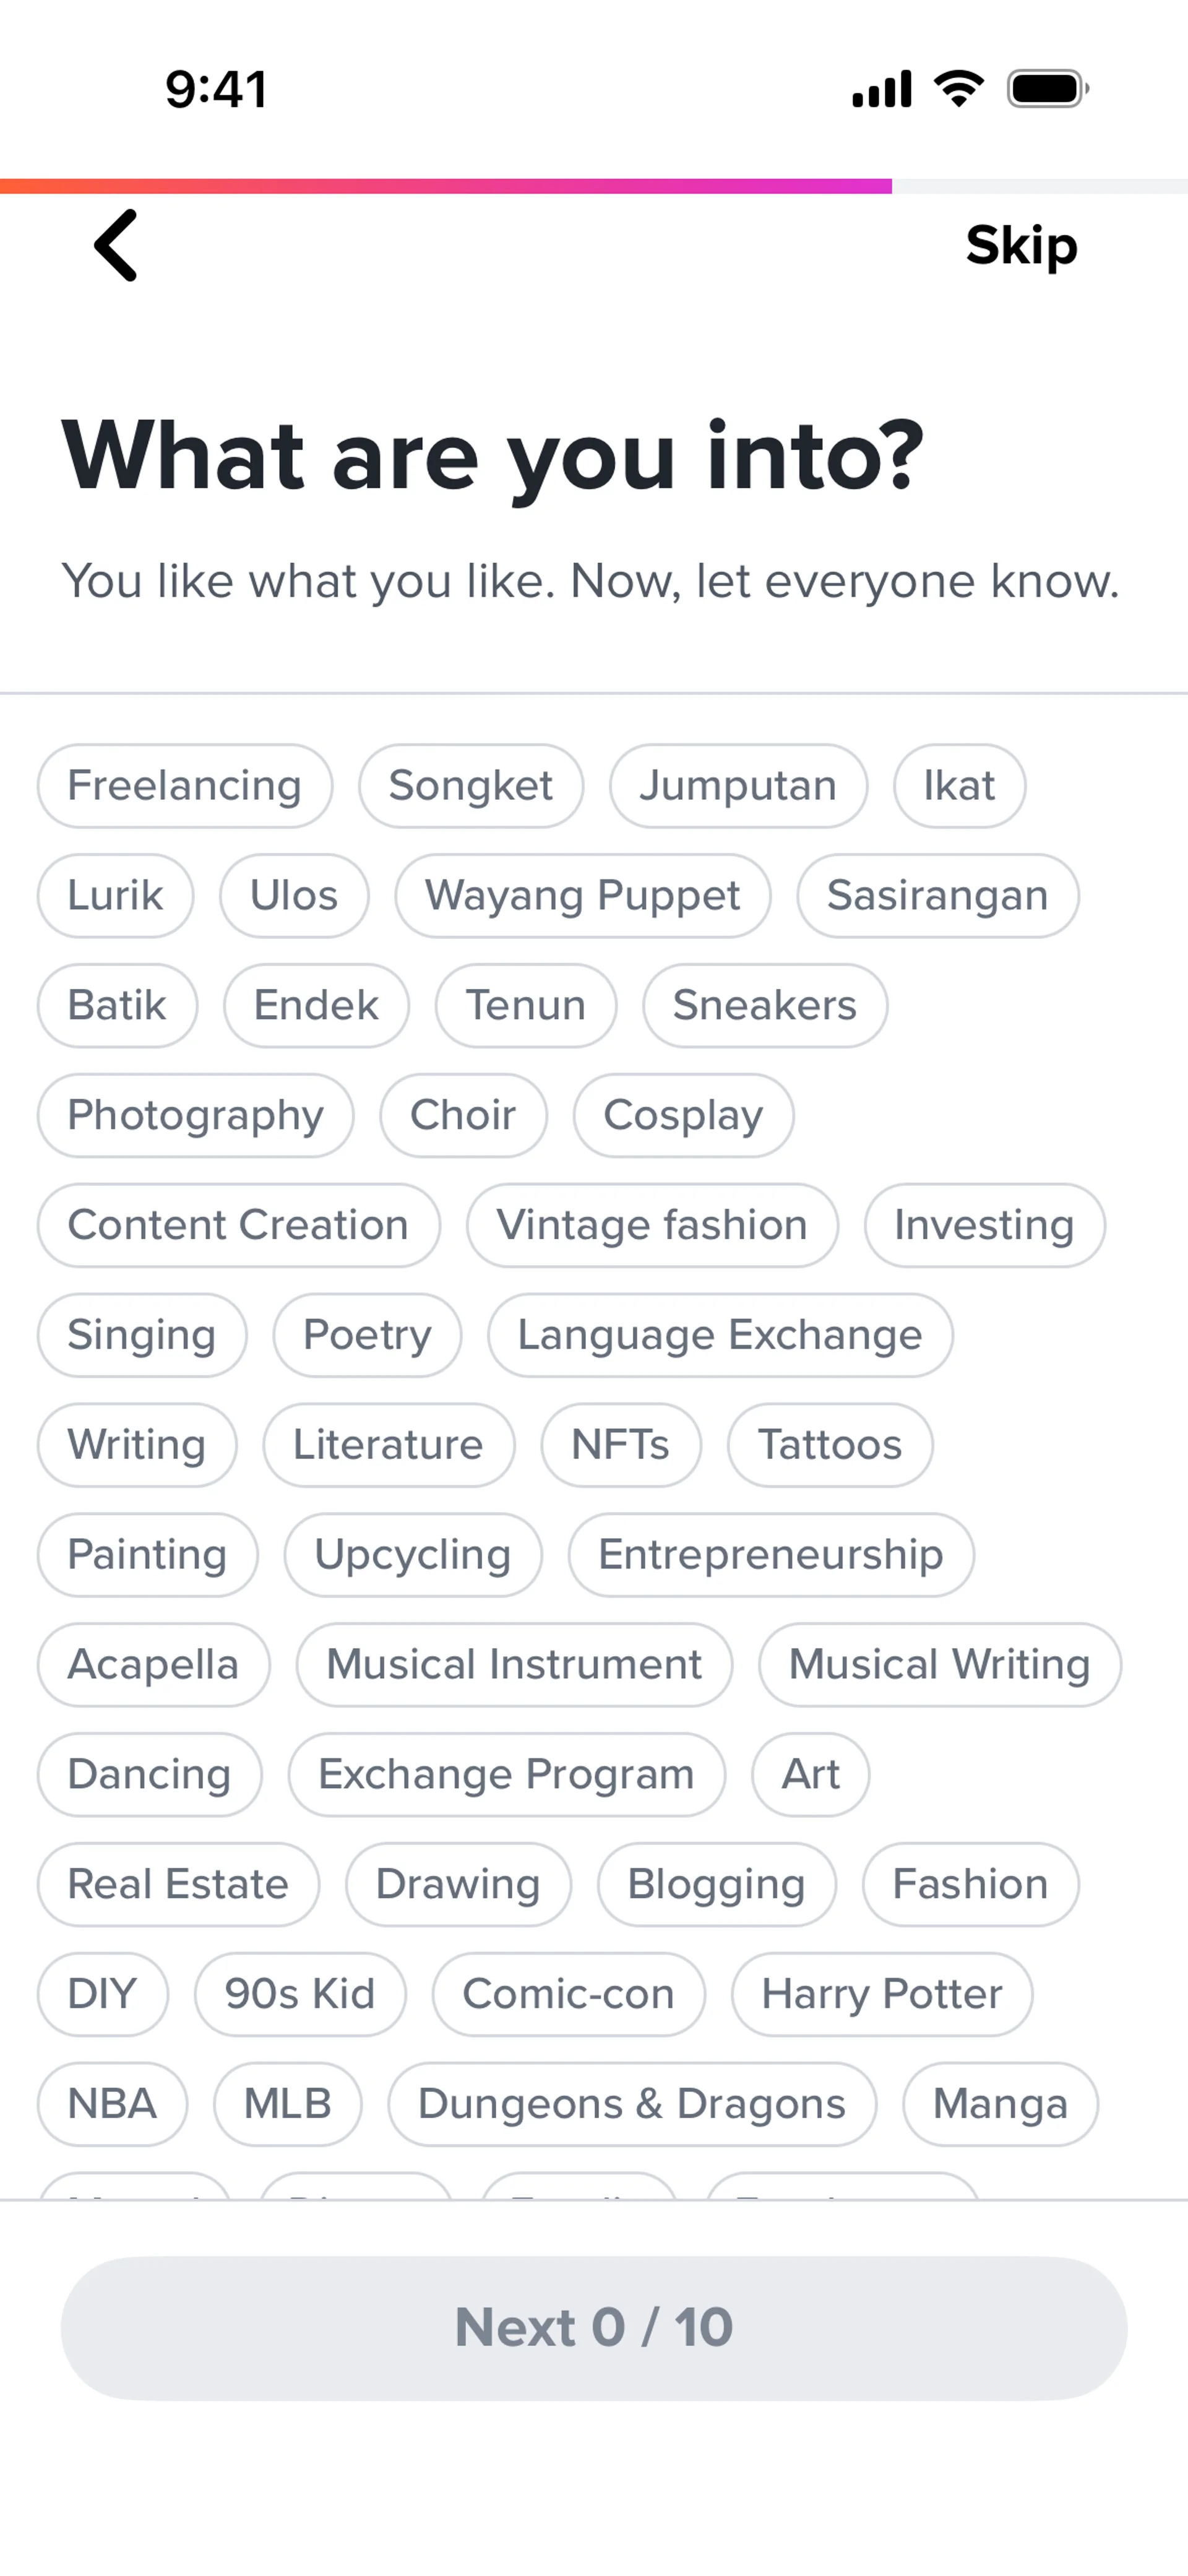Toggle the Photography interest
1188x2576 pixels.
[x=196, y=1115]
